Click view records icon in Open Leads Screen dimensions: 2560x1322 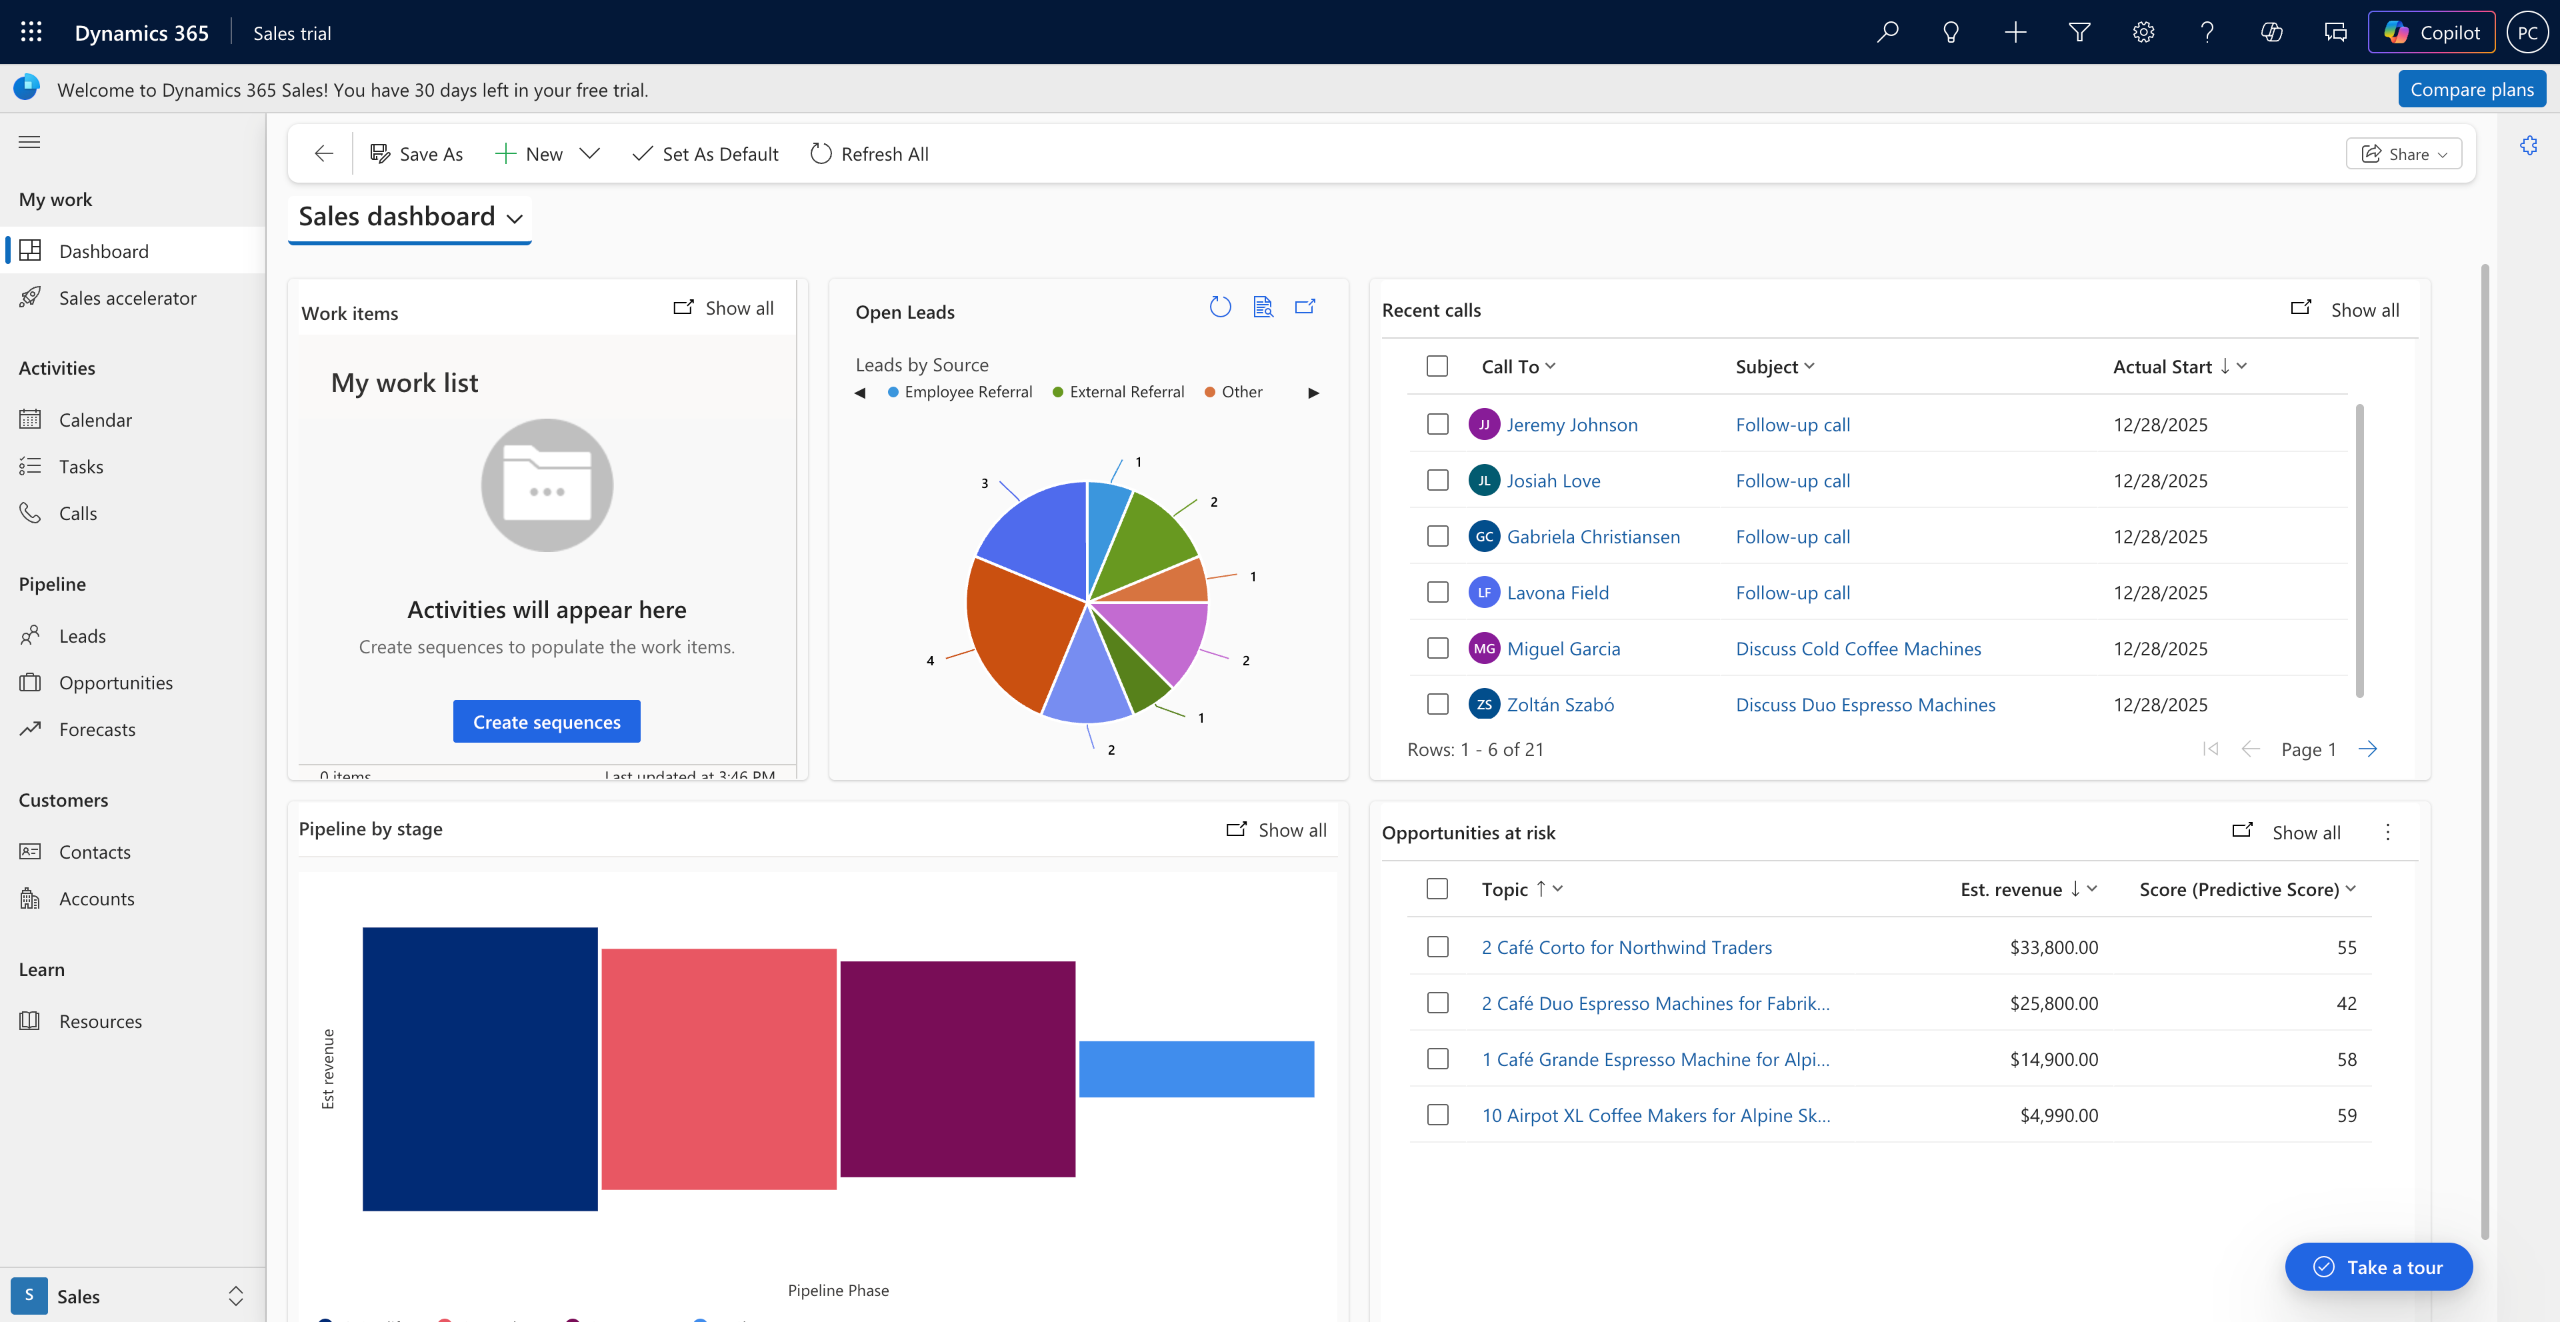[1263, 307]
